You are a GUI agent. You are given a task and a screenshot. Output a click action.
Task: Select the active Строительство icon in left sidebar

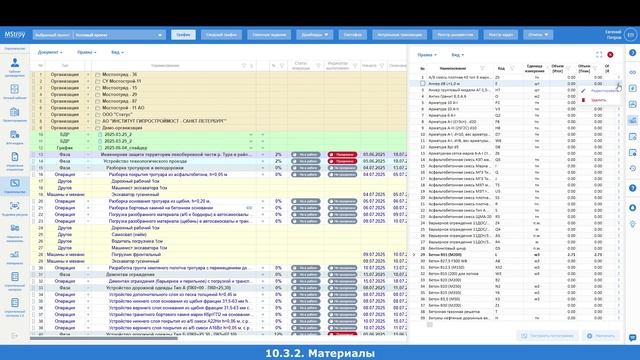(15, 183)
